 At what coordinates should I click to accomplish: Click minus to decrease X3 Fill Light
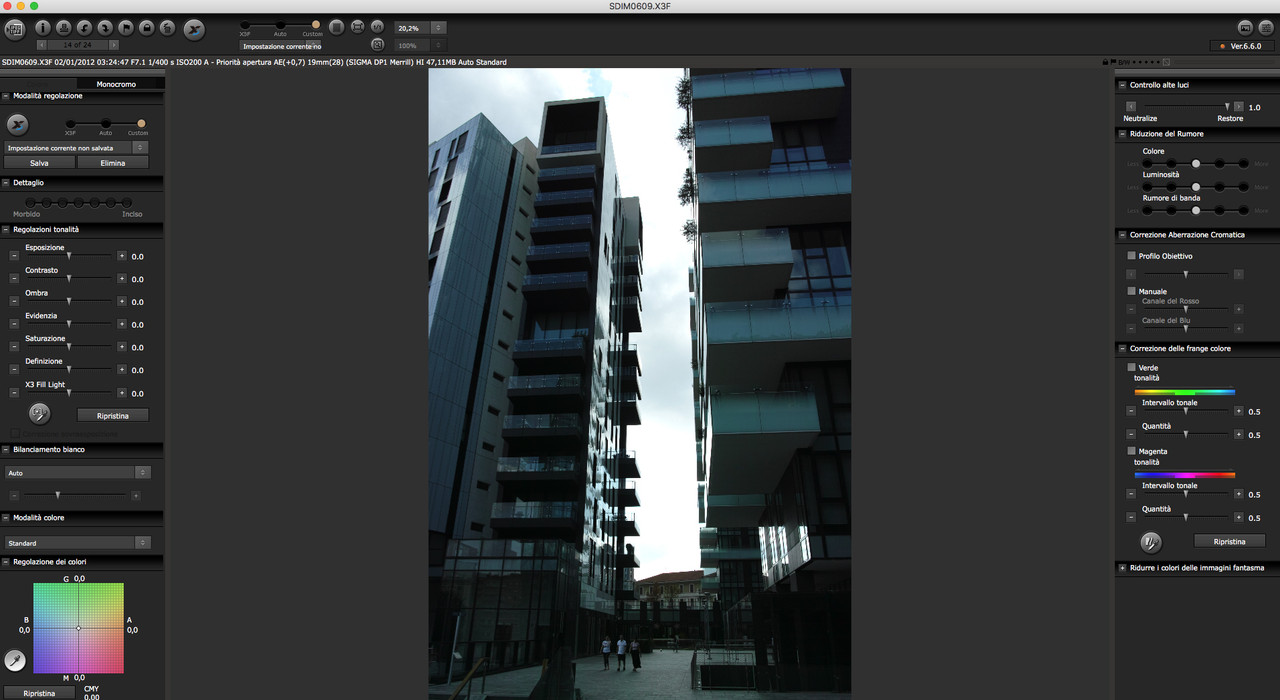pos(14,393)
